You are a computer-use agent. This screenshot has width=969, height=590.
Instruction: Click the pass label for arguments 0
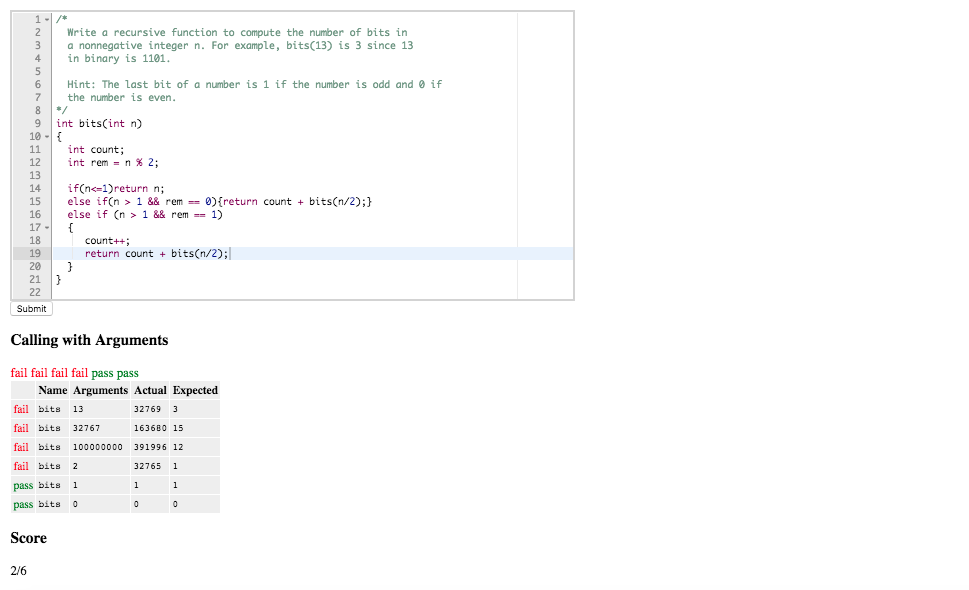tap(23, 504)
